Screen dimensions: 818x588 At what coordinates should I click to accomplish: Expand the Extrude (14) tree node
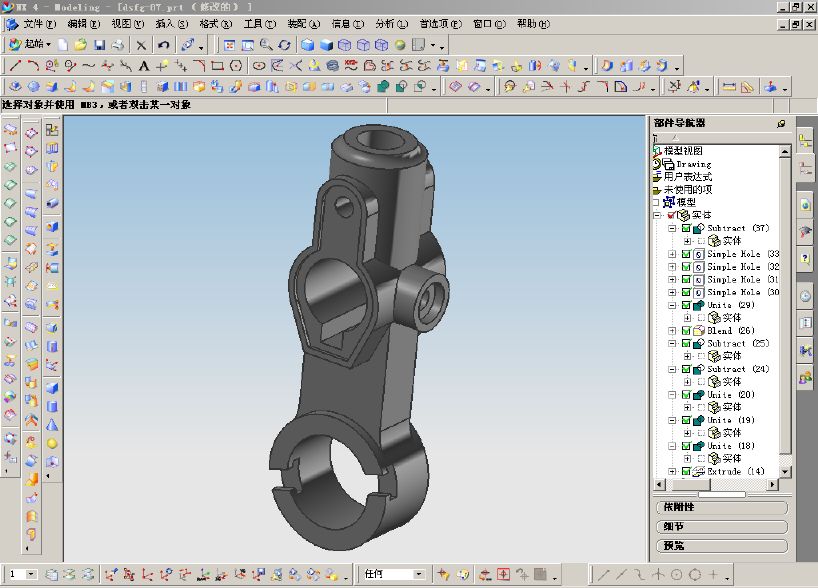tap(672, 471)
